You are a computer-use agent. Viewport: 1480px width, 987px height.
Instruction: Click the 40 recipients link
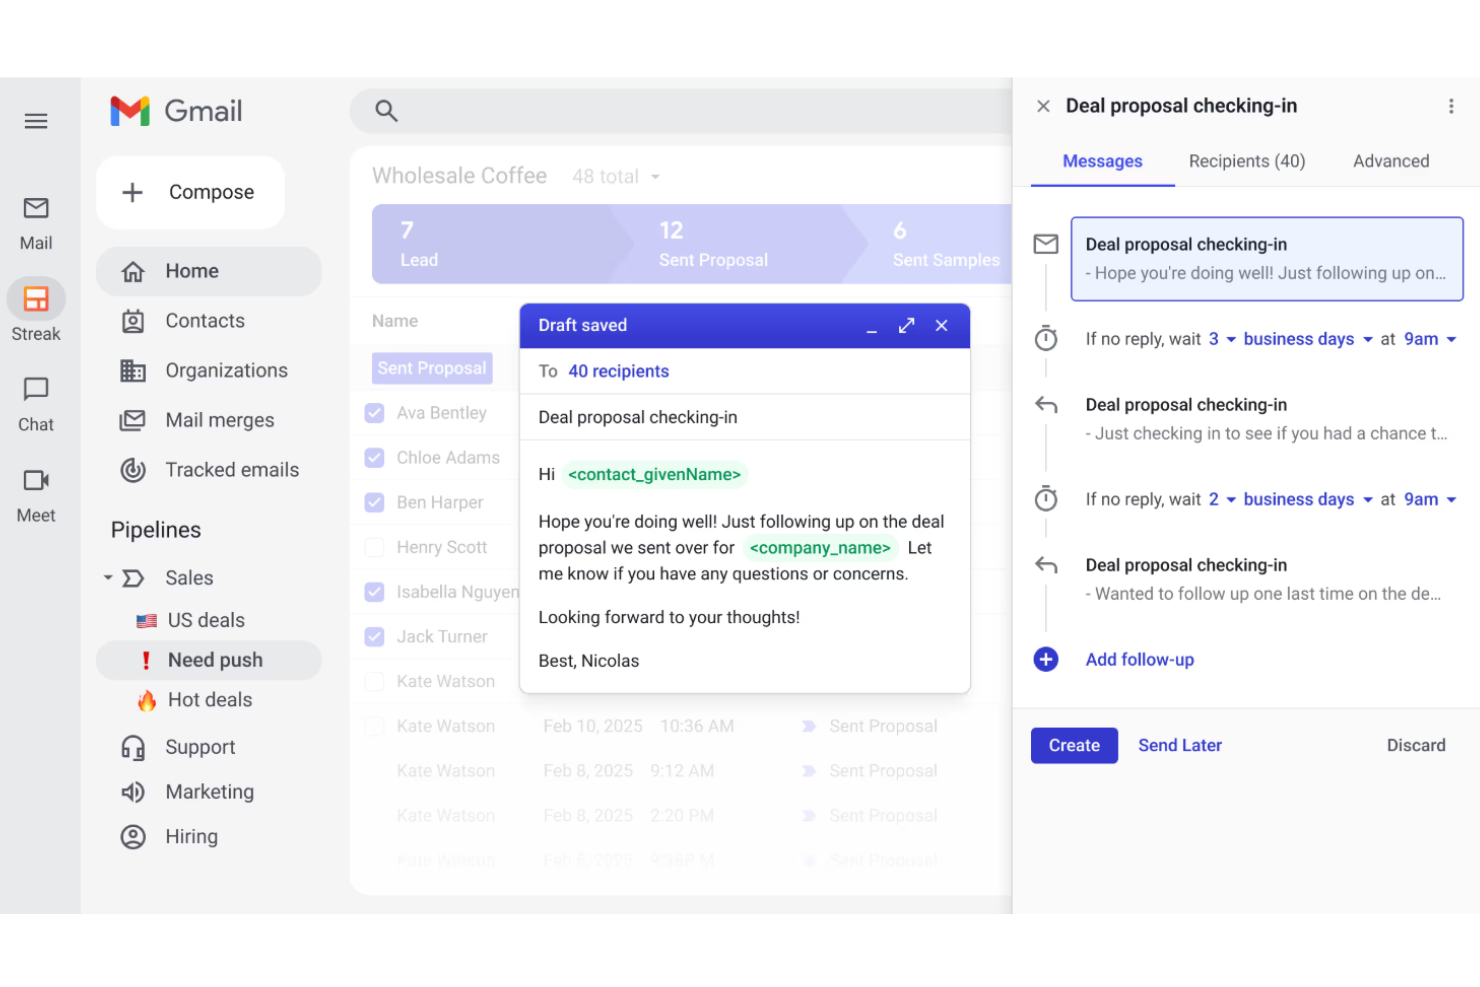tap(618, 371)
